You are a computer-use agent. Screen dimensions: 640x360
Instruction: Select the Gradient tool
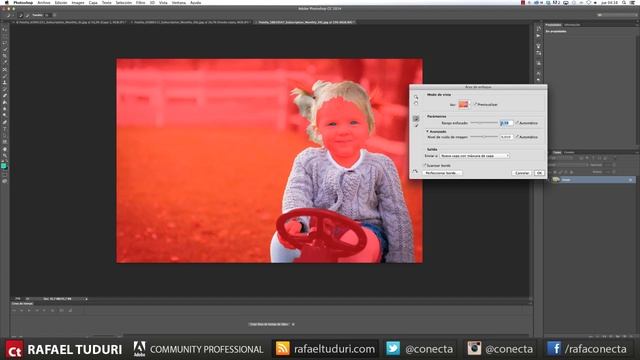click(4, 102)
